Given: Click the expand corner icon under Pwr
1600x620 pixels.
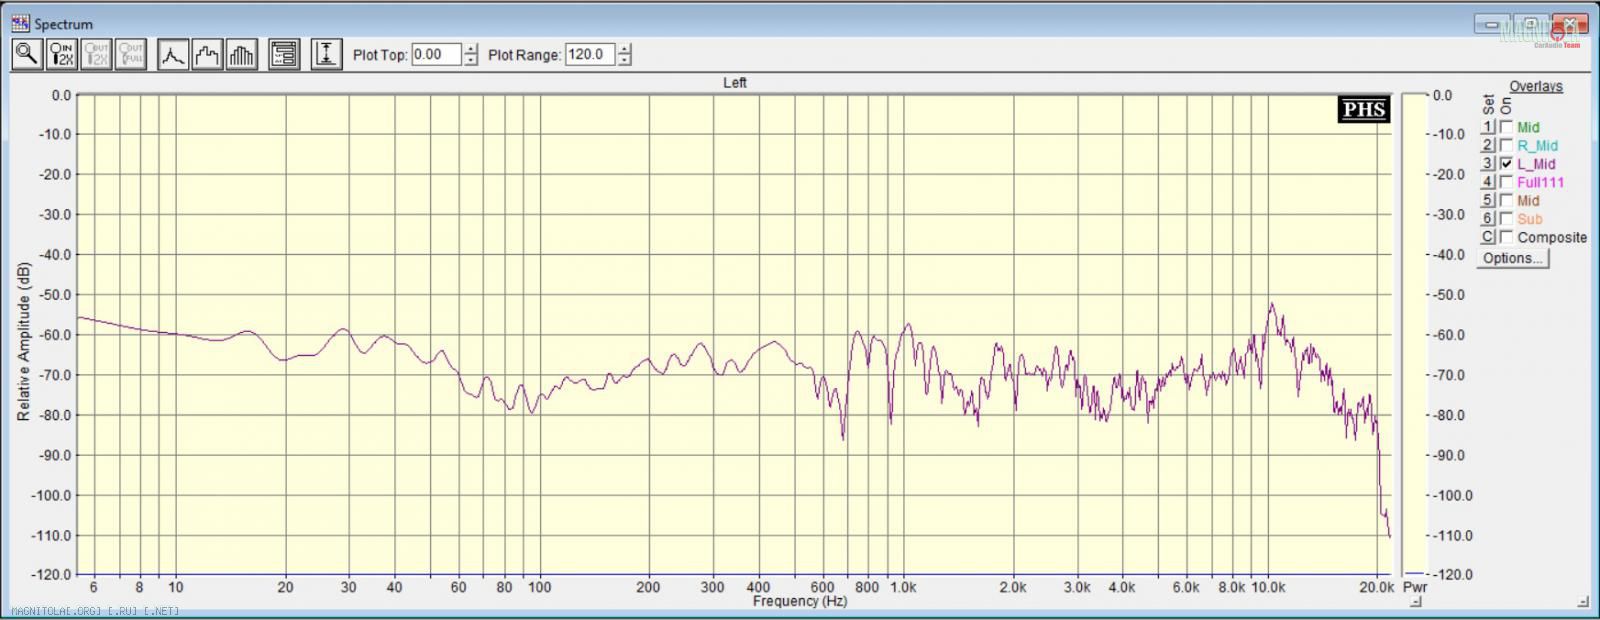Looking at the screenshot, I should 1415,602.
